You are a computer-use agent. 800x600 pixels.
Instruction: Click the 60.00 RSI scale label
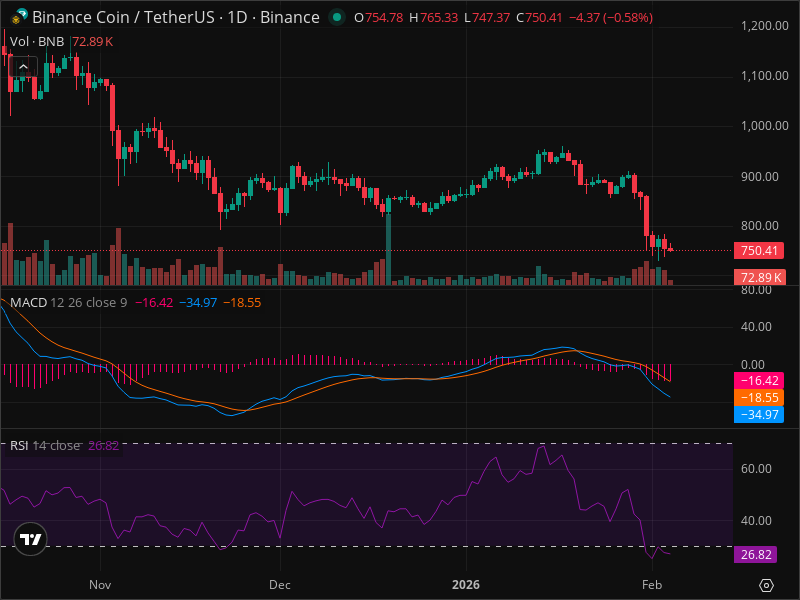coord(756,468)
